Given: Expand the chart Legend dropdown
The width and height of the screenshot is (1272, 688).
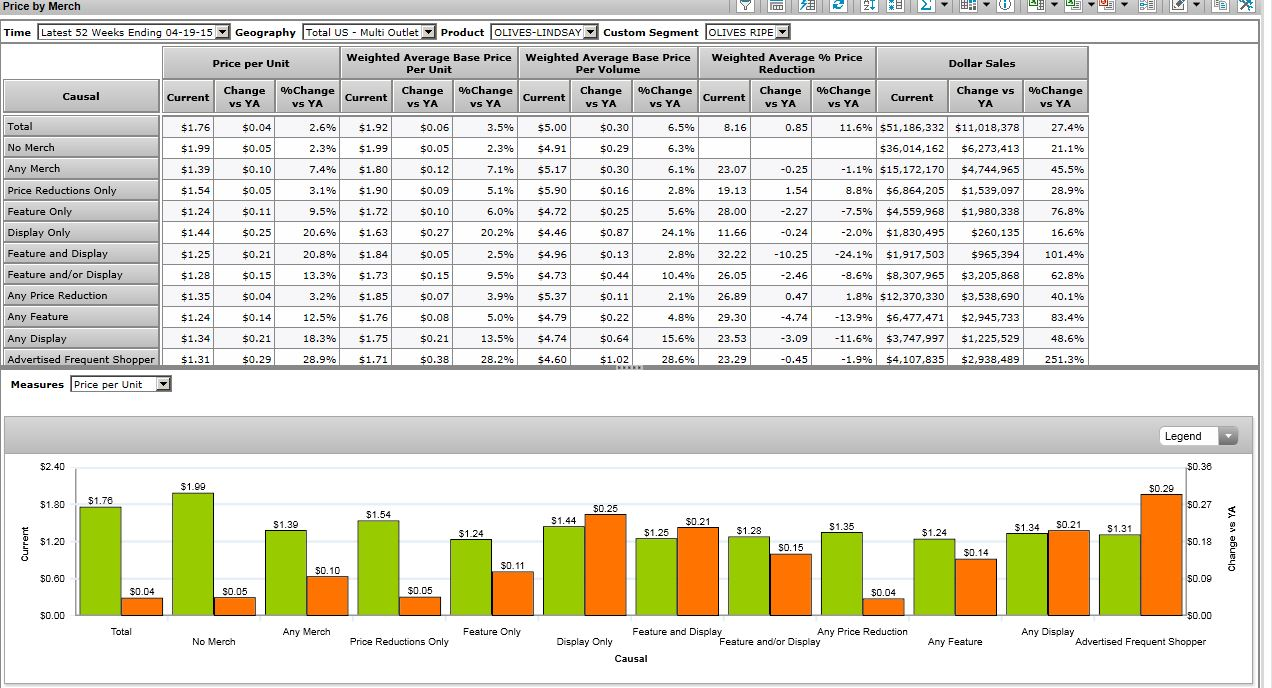Looking at the screenshot, I should [x=1228, y=436].
